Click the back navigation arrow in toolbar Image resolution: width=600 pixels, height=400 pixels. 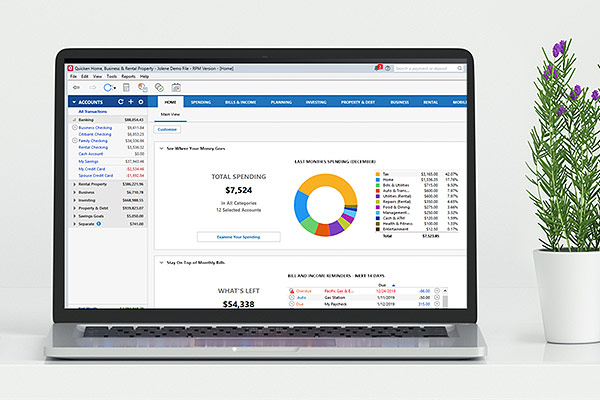[77, 88]
